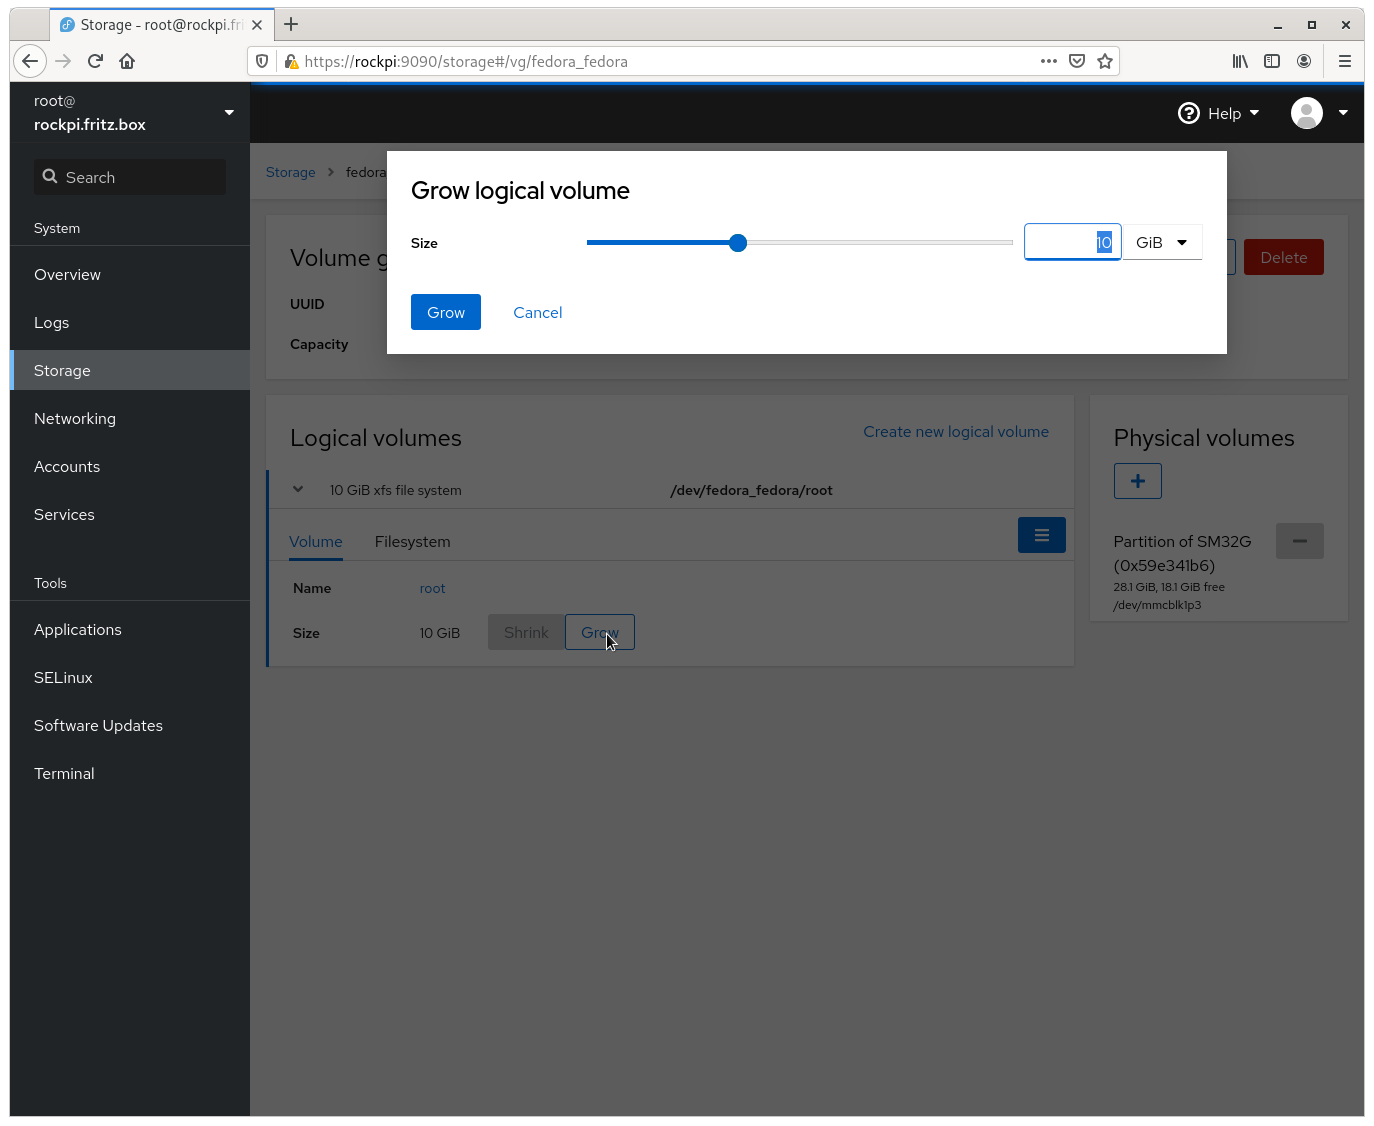
Task: Open a new browser tab
Action: 291,24
